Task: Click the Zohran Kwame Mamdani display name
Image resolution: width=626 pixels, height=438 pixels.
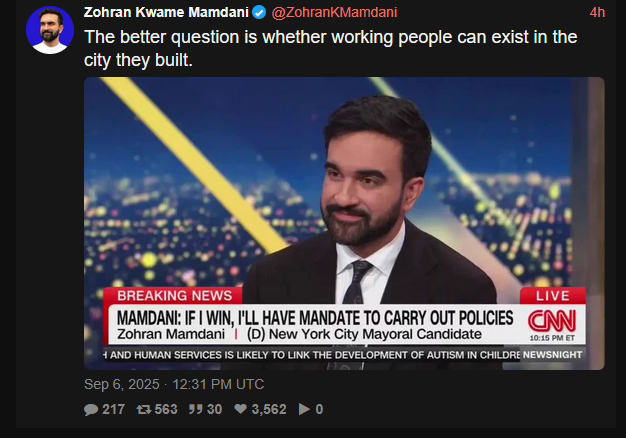Action: [166, 12]
